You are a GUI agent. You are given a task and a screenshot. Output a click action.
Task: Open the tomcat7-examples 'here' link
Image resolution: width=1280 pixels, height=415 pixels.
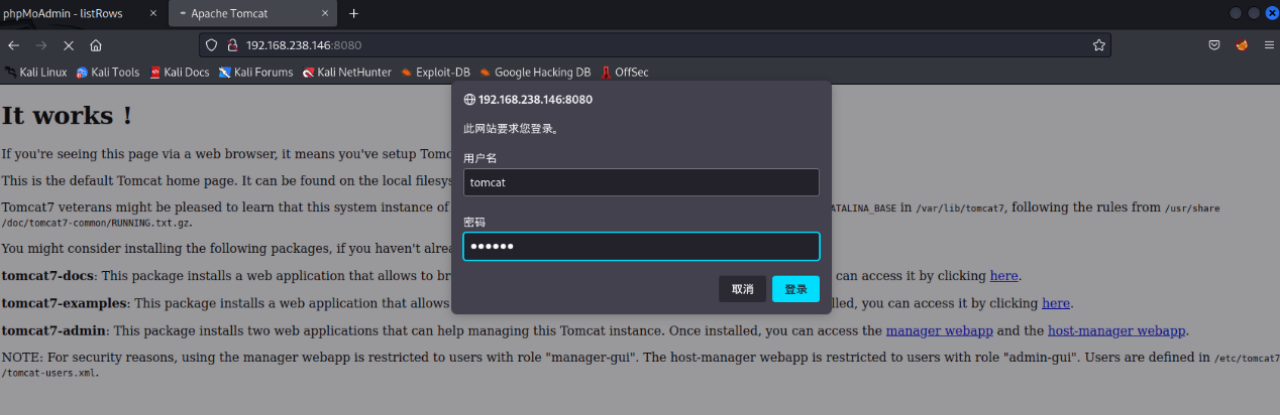tap(1056, 303)
